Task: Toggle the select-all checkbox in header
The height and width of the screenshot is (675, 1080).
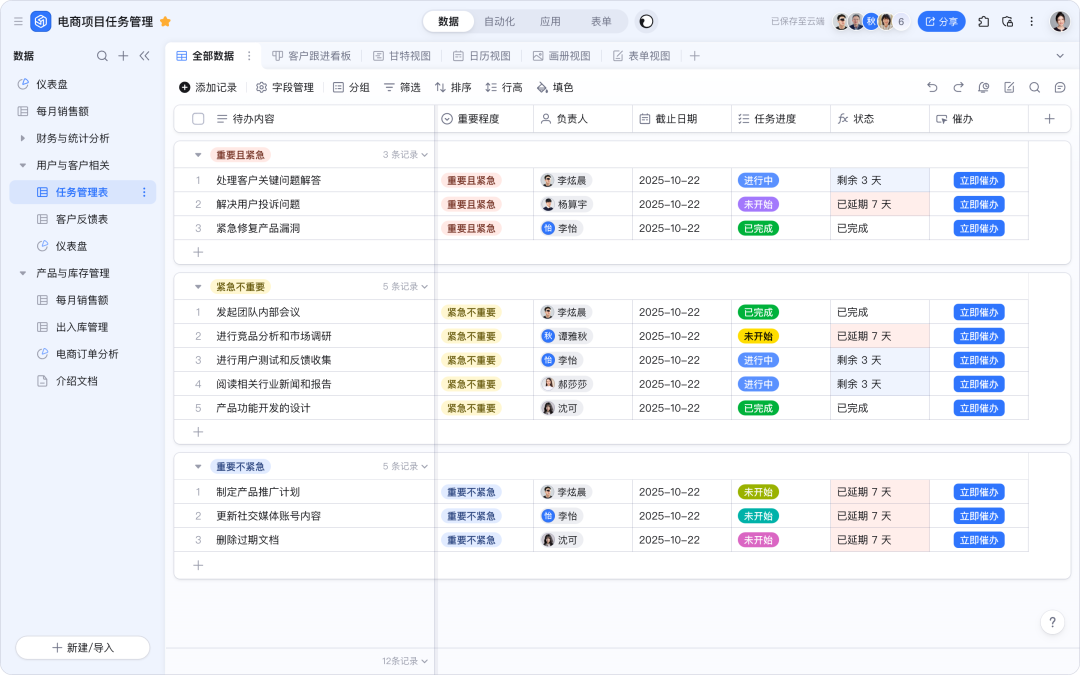Action: tap(198, 119)
